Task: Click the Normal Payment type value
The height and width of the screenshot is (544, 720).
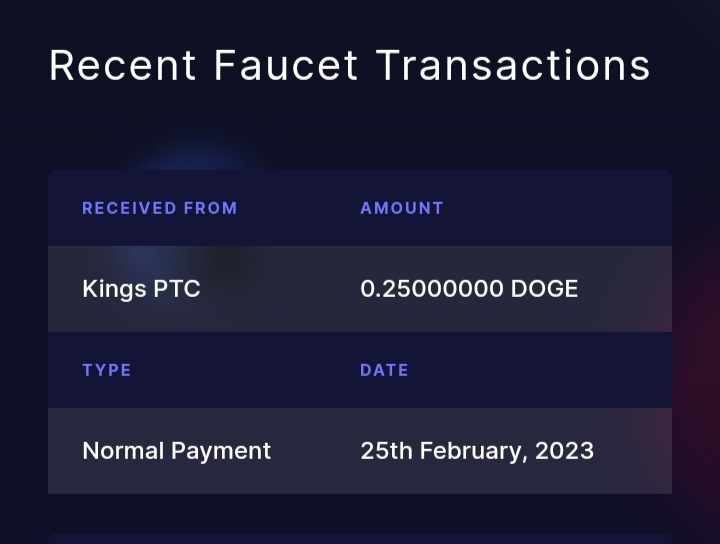Action: coord(177,451)
